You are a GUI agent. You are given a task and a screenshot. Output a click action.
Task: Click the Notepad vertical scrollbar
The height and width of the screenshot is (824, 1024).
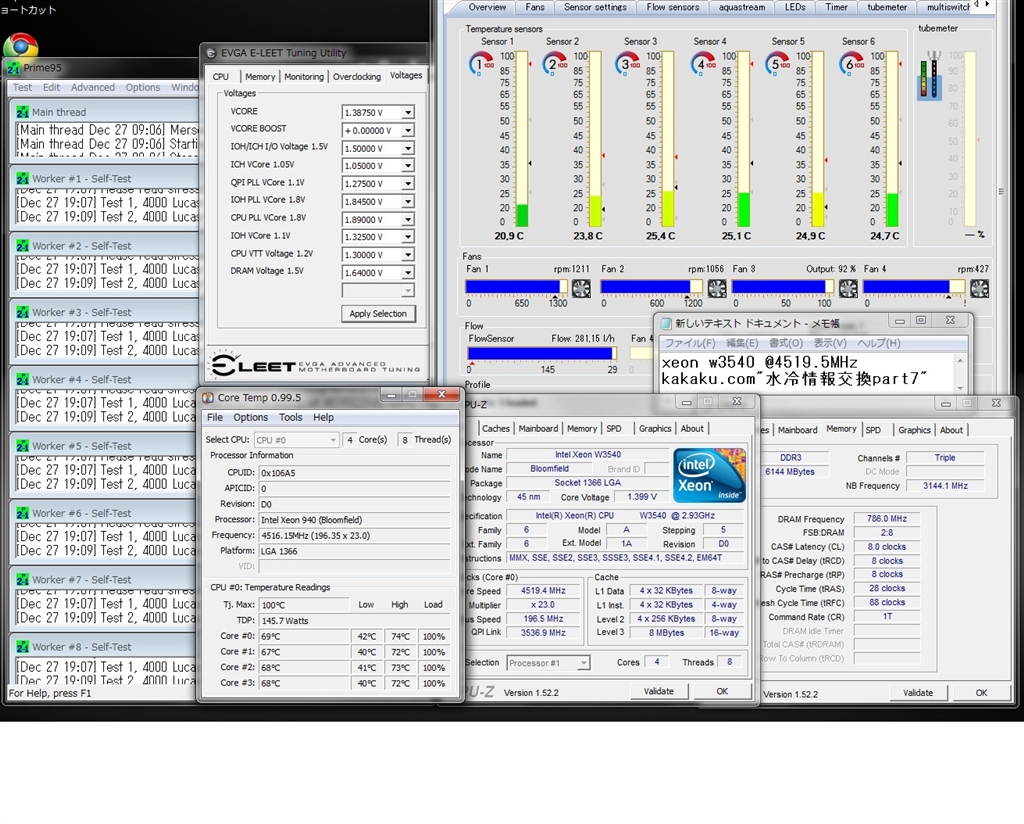click(960, 374)
